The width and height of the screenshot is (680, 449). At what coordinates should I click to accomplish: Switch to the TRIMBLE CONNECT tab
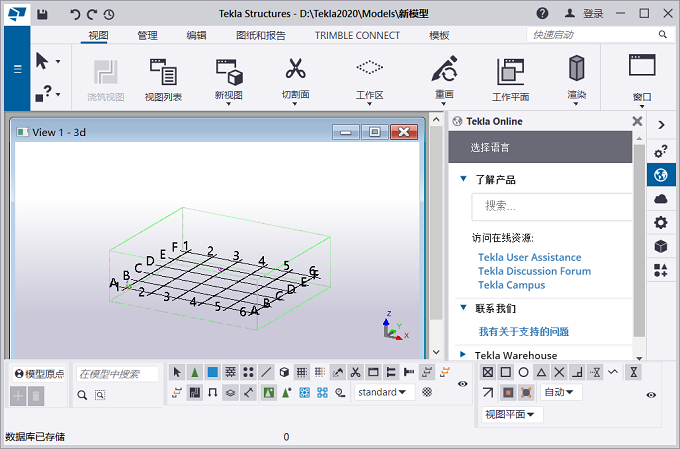click(x=357, y=36)
